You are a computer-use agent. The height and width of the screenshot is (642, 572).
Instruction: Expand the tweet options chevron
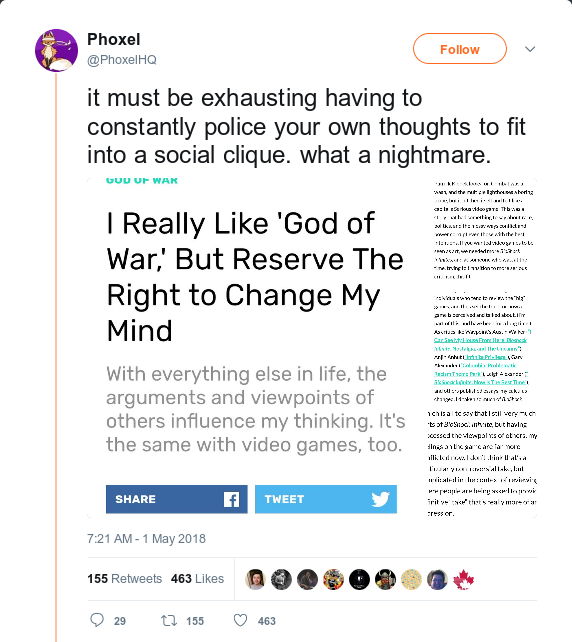click(x=530, y=49)
